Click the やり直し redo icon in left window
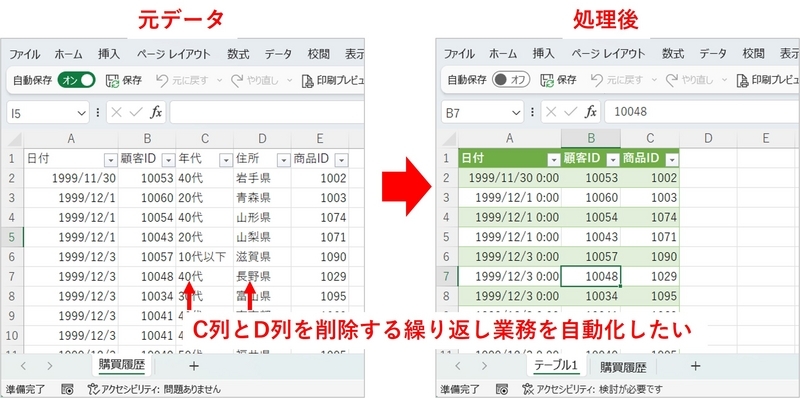 pyautogui.click(x=237, y=80)
